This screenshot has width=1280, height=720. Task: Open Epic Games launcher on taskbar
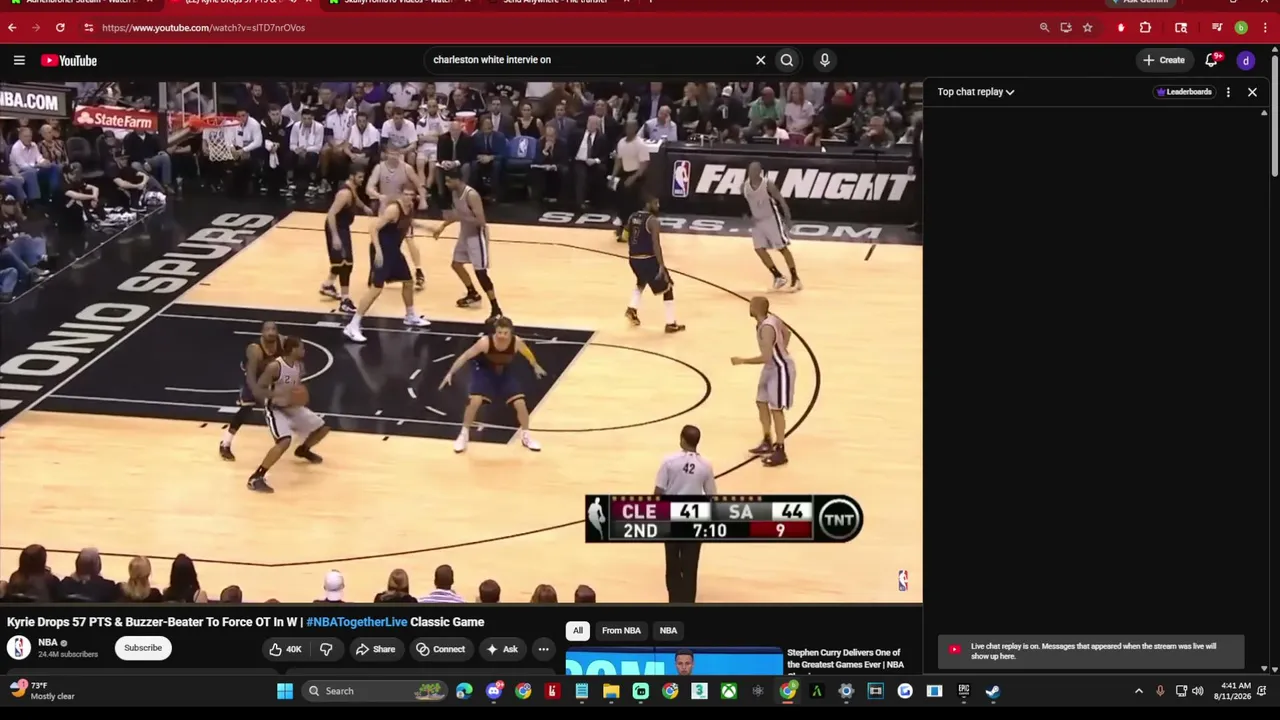click(x=963, y=691)
